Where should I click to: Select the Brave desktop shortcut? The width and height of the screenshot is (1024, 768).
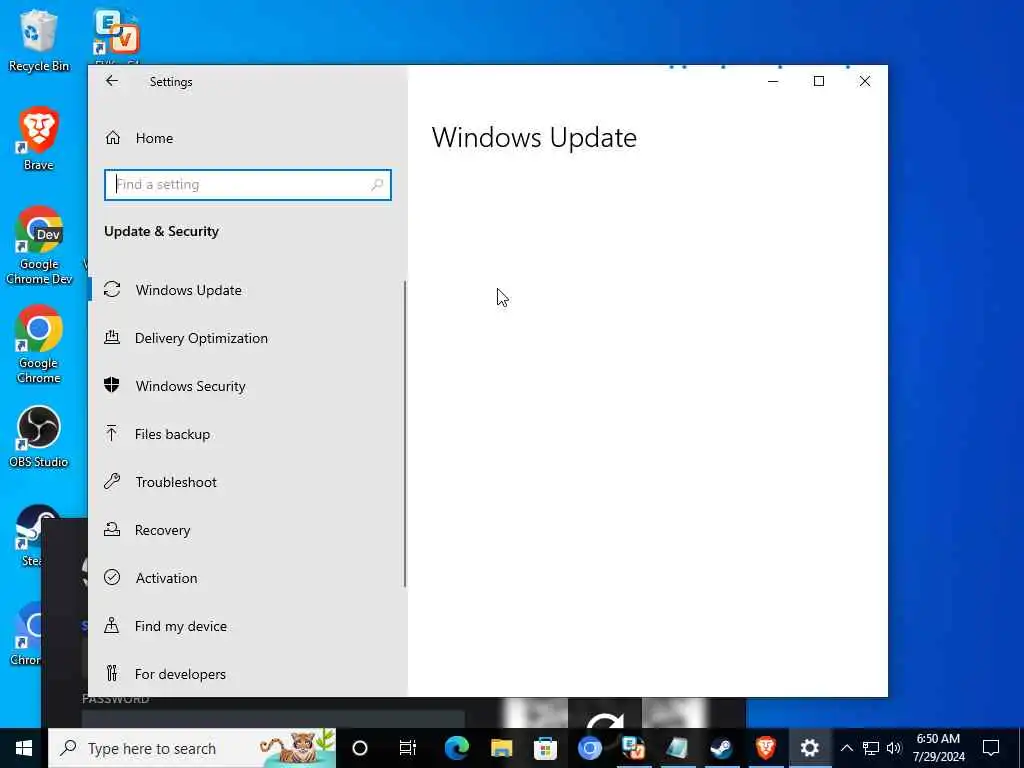[x=39, y=138]
